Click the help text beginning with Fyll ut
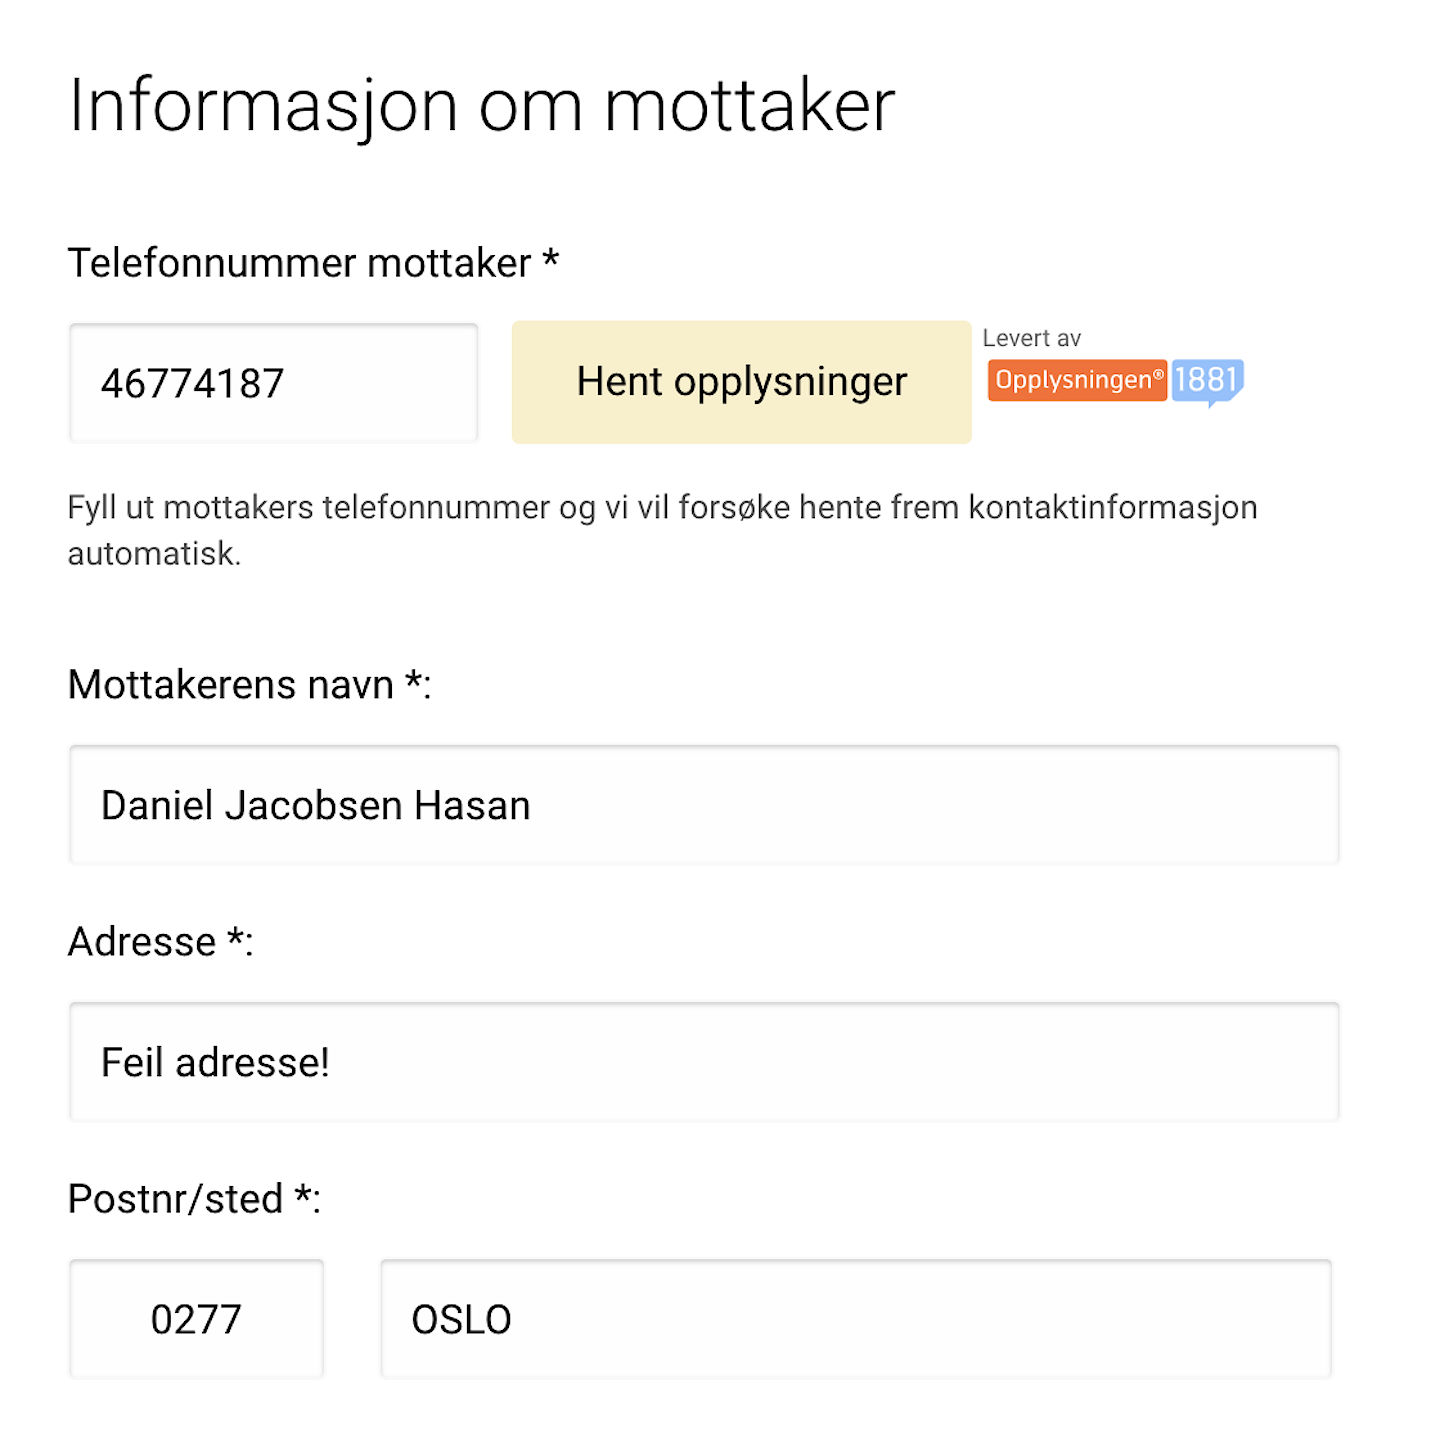Image resolution: width=1440 pixels, height=1452 pixels. point(661,508)
